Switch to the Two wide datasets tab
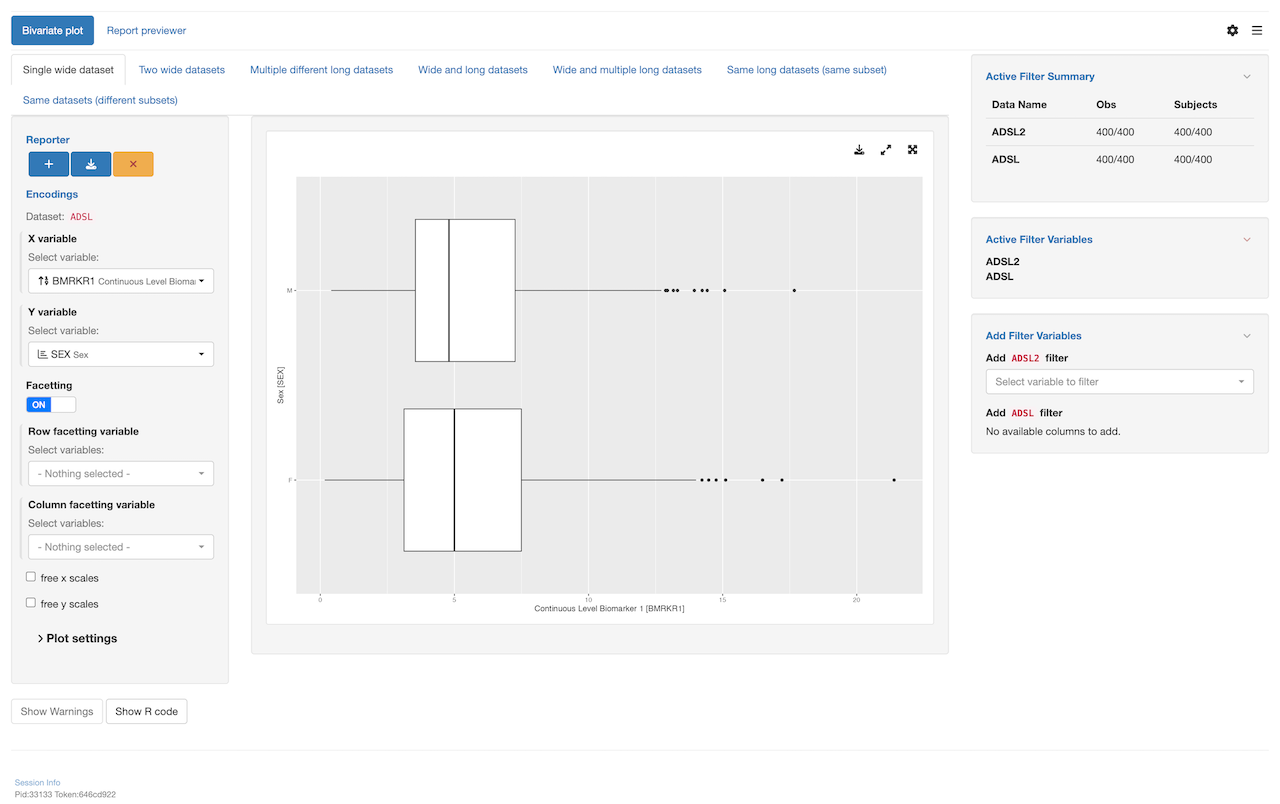The height and width of the screenshot is (804, 1280). (182, 70)
